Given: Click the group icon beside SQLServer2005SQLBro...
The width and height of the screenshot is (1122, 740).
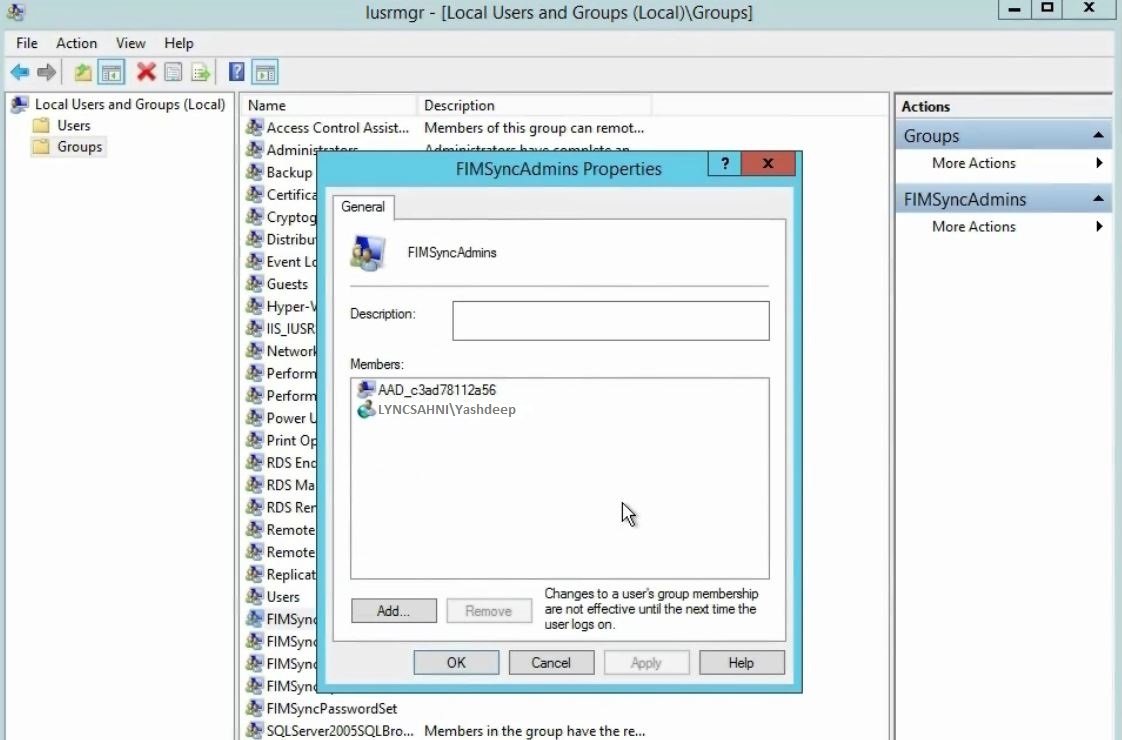Looking at the screenshot, I should 254,731.
